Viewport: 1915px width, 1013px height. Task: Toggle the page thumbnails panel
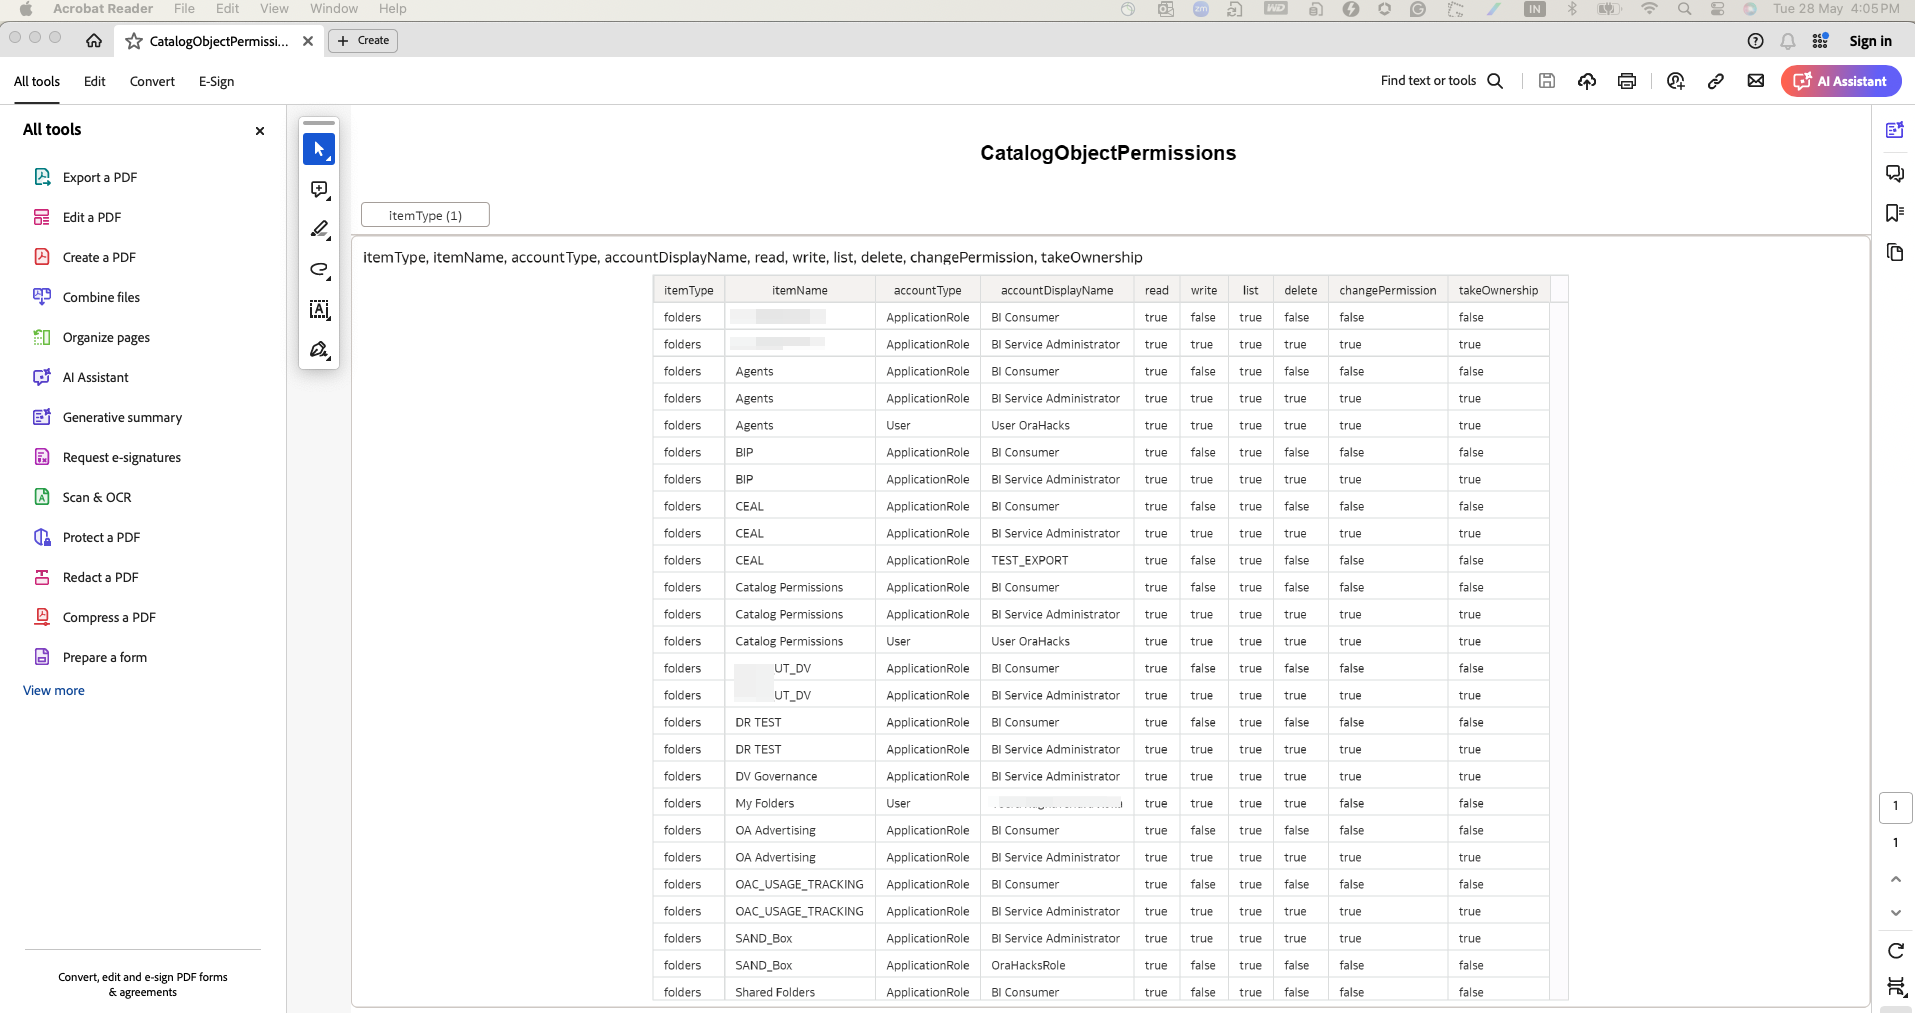coord(1895,252)
